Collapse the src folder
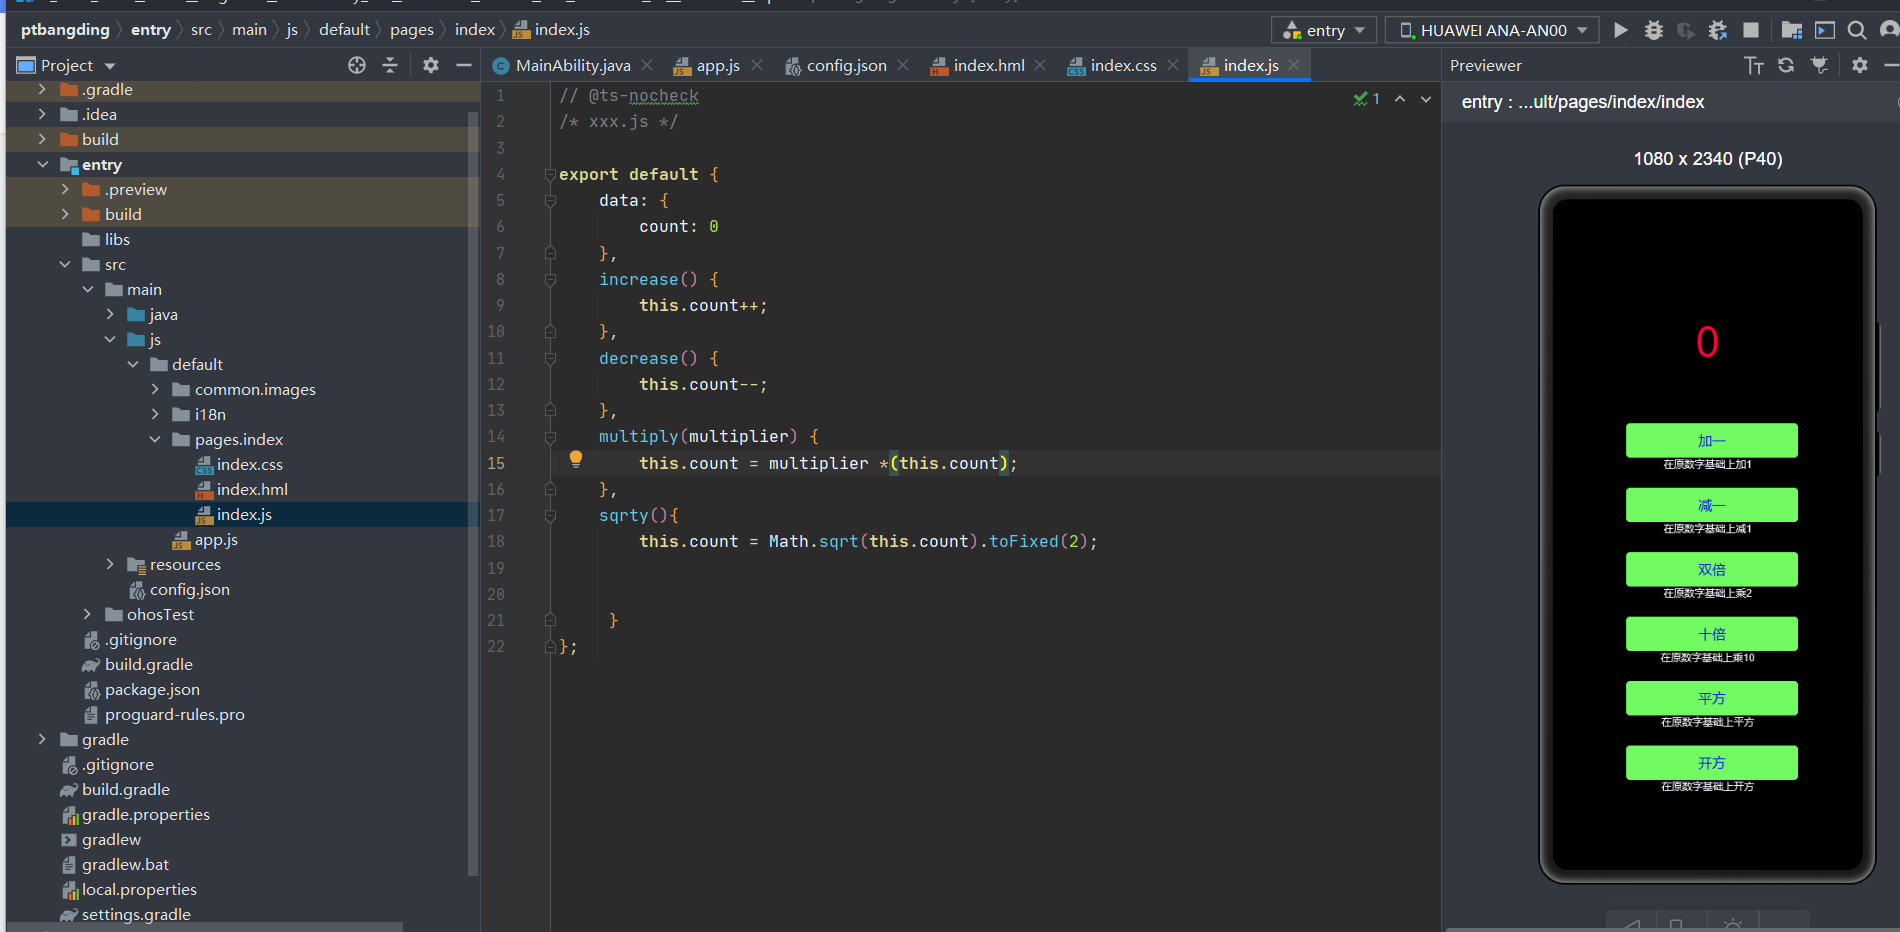The height and width of the screenshot is (932, 1900). 65,264
